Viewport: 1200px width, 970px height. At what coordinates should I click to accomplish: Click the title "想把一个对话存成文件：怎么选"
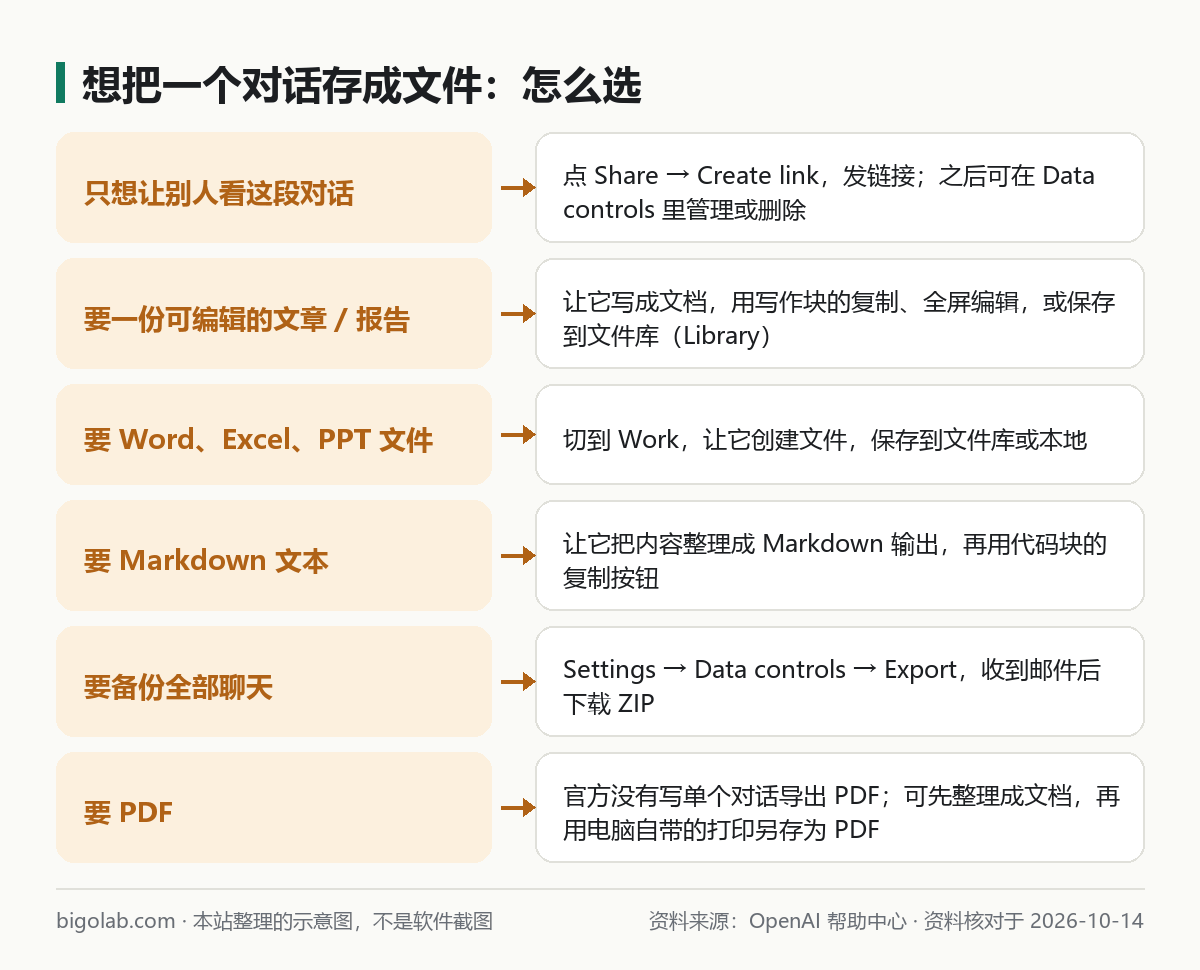[x=361, y=86]
